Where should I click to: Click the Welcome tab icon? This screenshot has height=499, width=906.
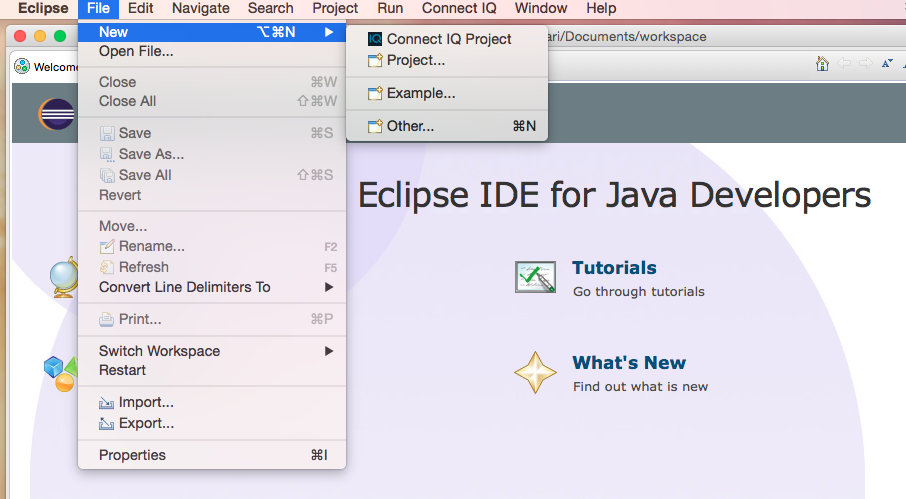pyautogui.click(x=22, y=66)
